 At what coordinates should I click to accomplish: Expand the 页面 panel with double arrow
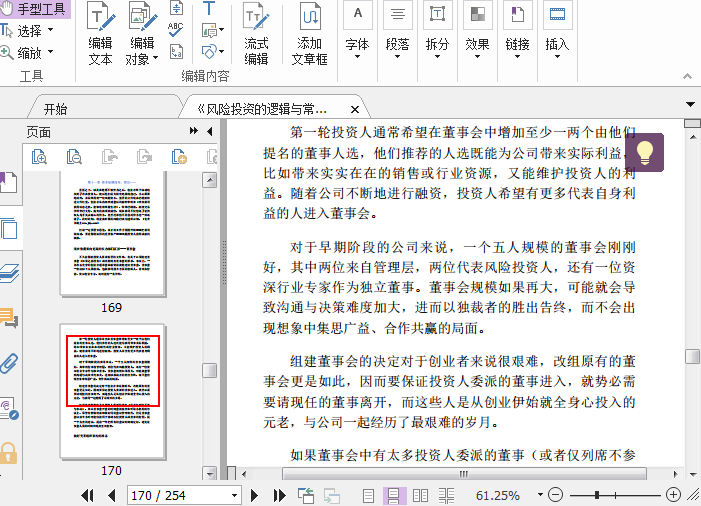point(194,131)
